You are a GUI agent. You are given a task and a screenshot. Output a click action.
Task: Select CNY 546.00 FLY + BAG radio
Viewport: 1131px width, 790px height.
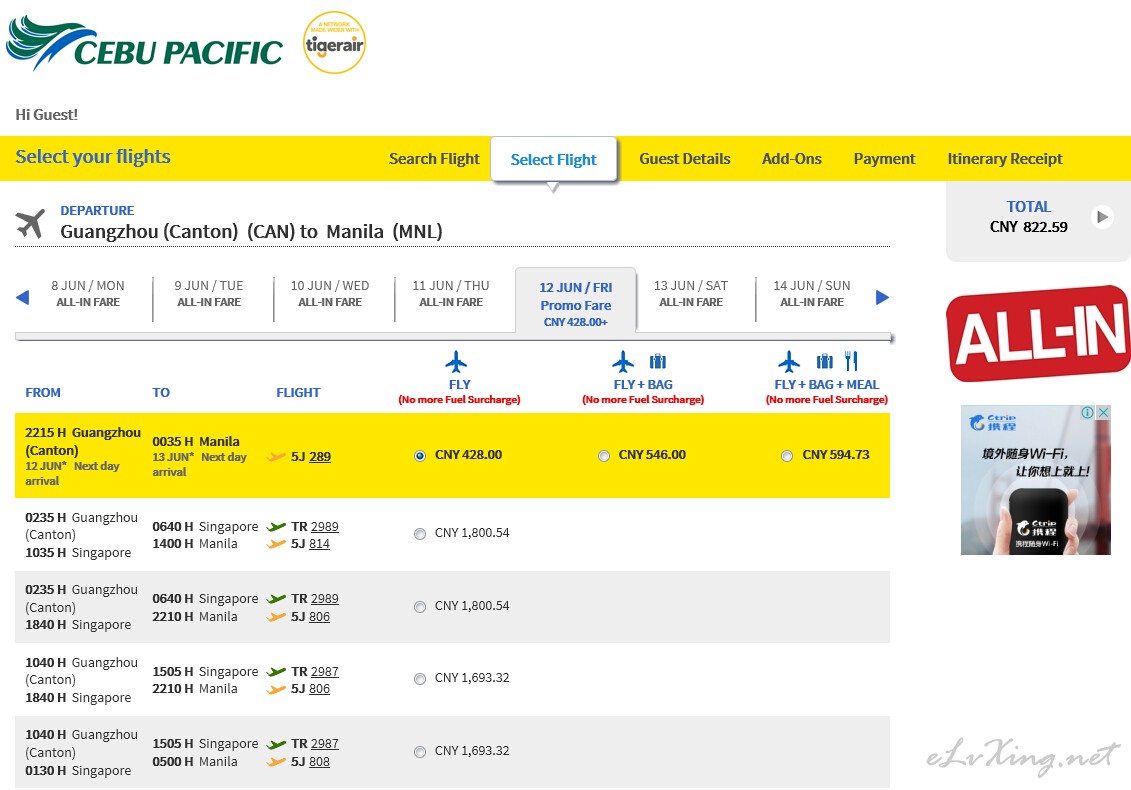click(604, 456)
